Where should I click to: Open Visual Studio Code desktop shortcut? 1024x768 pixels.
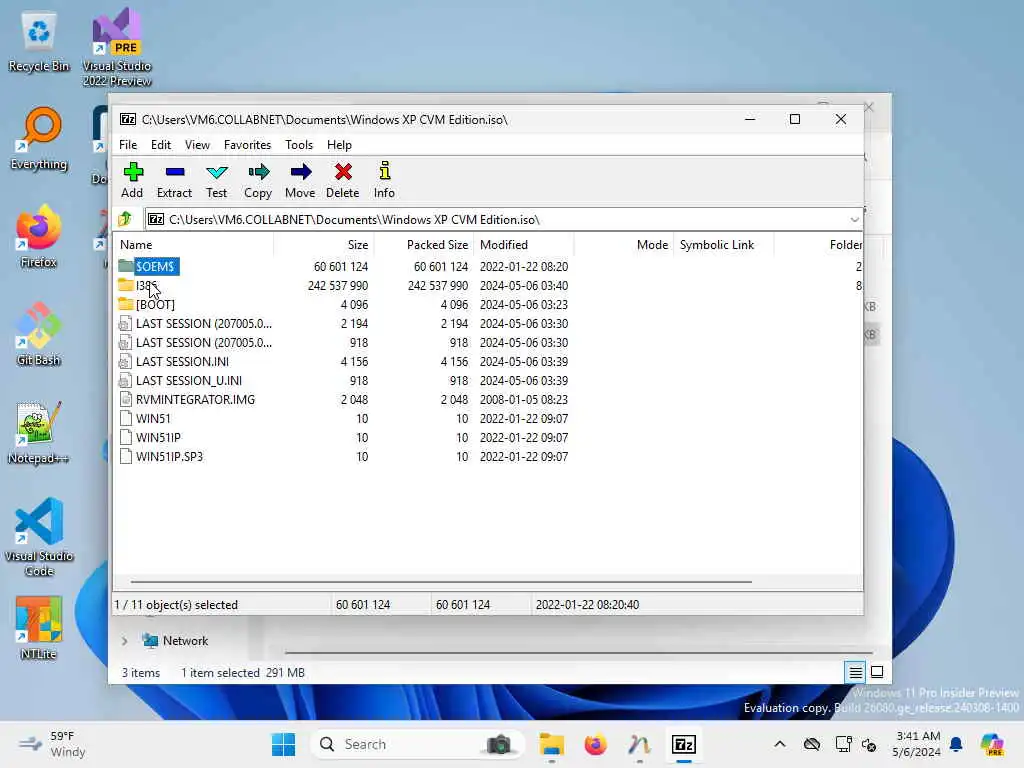(39, 537)
